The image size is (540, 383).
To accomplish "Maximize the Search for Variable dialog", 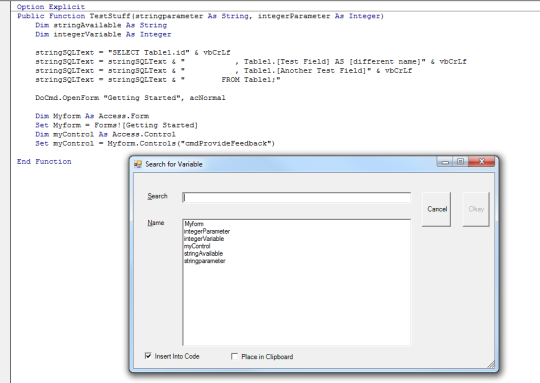I will click(460, 162).
